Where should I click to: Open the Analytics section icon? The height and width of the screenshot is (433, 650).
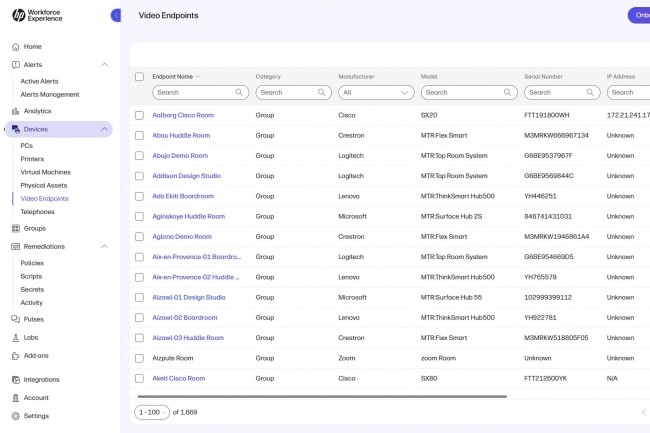[16, 111]
